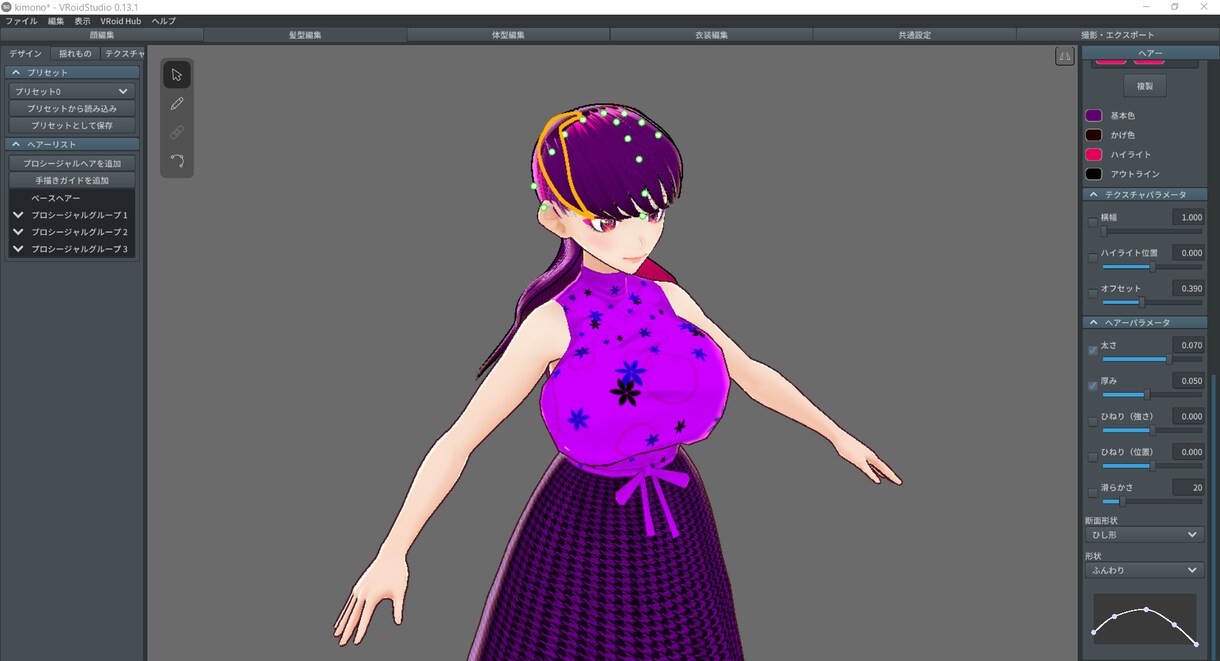The width and height of the screenshot is (1220, 661).
Task: Click the undo arrow tool icon
Action: pyautogui.click(x=177, y=160)
